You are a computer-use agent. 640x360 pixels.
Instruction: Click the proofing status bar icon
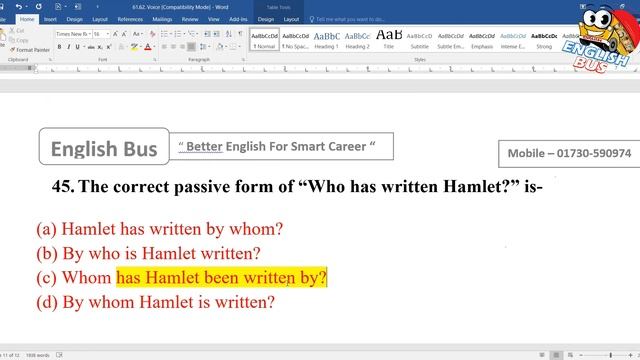(x=60, y=355)
